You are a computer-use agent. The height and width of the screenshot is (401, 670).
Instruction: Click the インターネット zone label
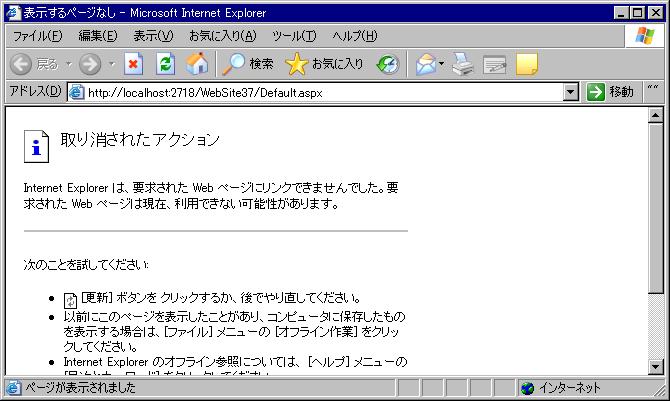tap(570, 388)
